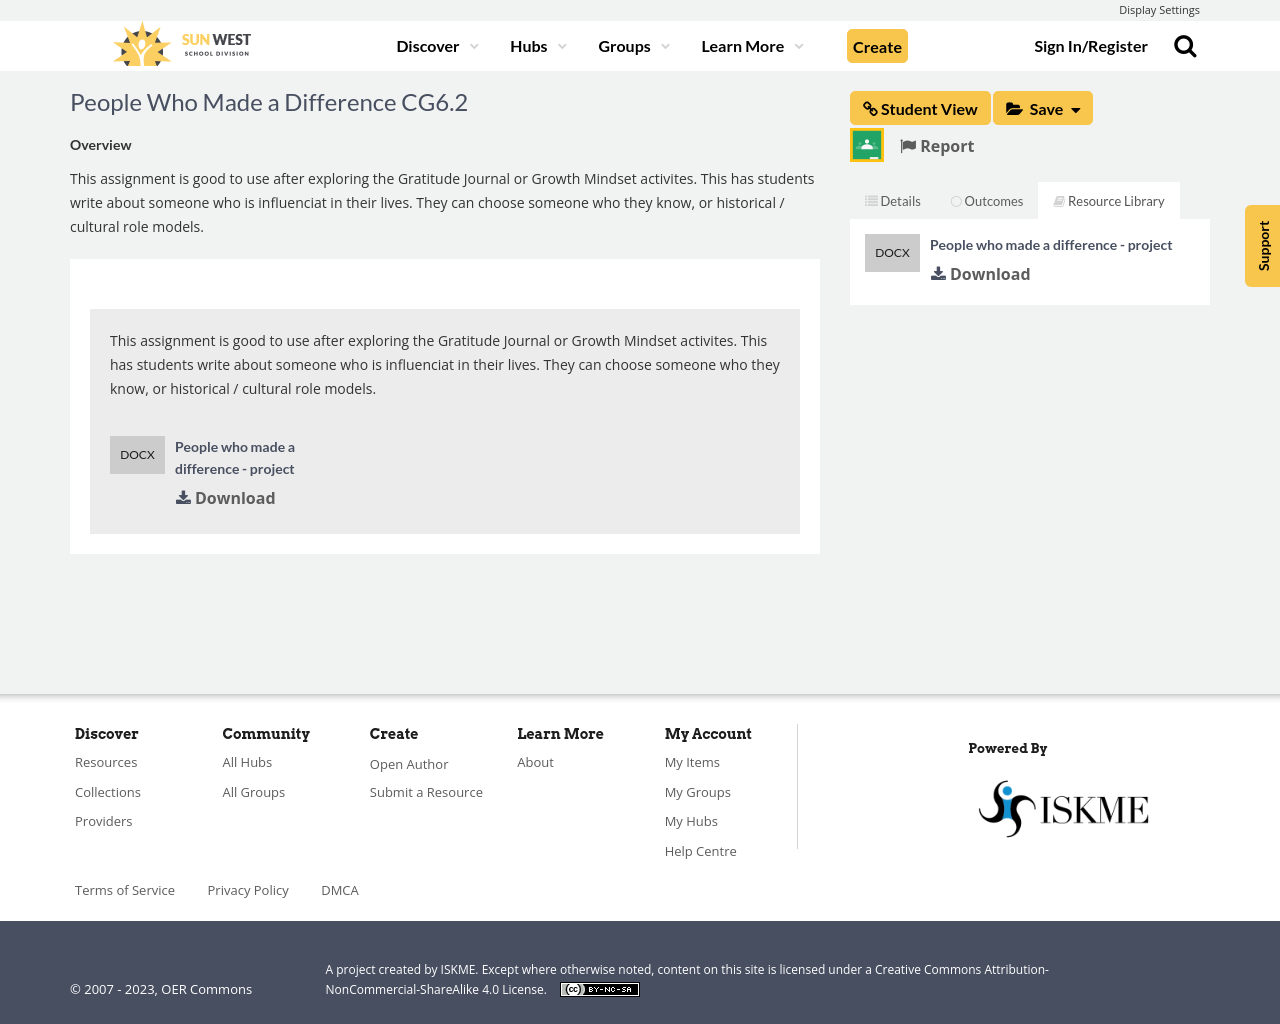Click the Creative Commons BY-NC-SA license badge

(600, 990)
